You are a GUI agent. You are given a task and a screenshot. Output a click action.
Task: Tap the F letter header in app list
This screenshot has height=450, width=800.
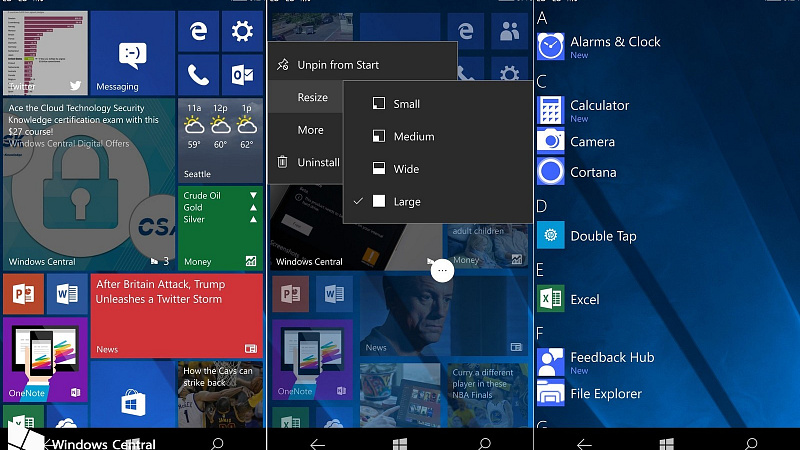point(540,333)
